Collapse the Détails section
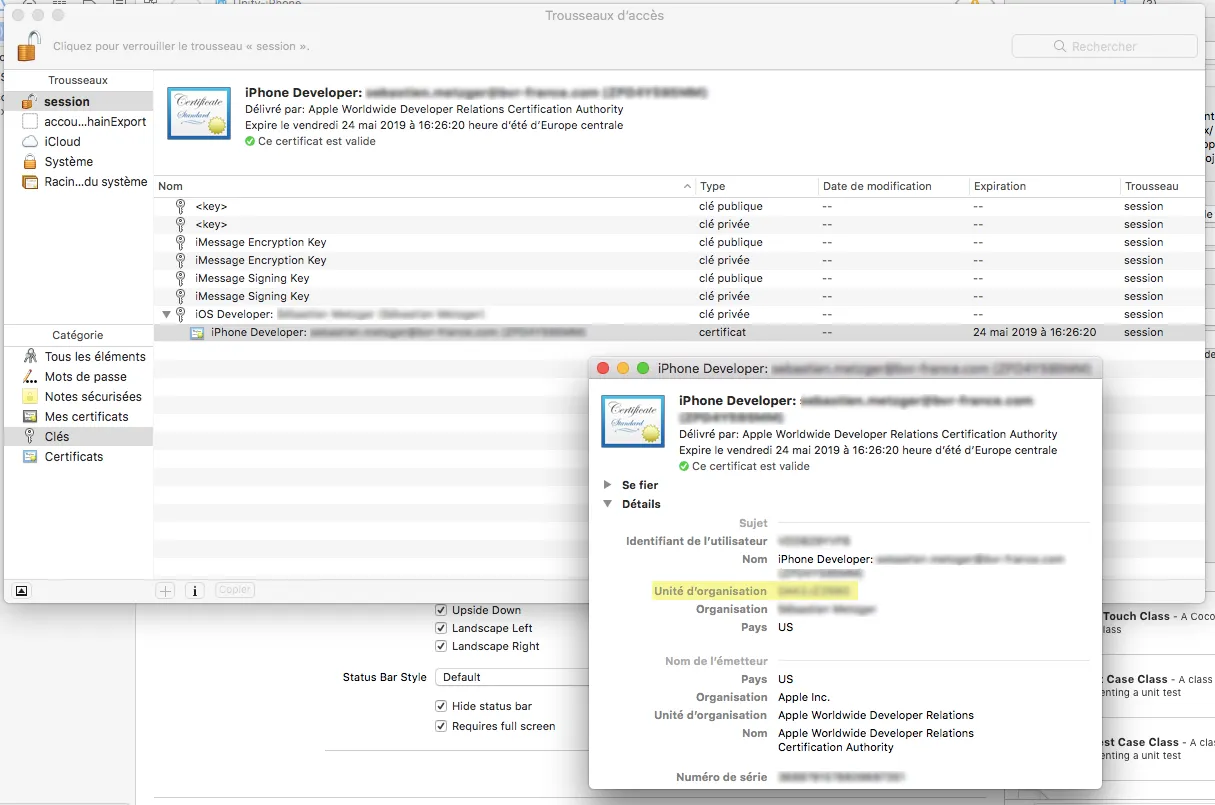 point(607,504)
